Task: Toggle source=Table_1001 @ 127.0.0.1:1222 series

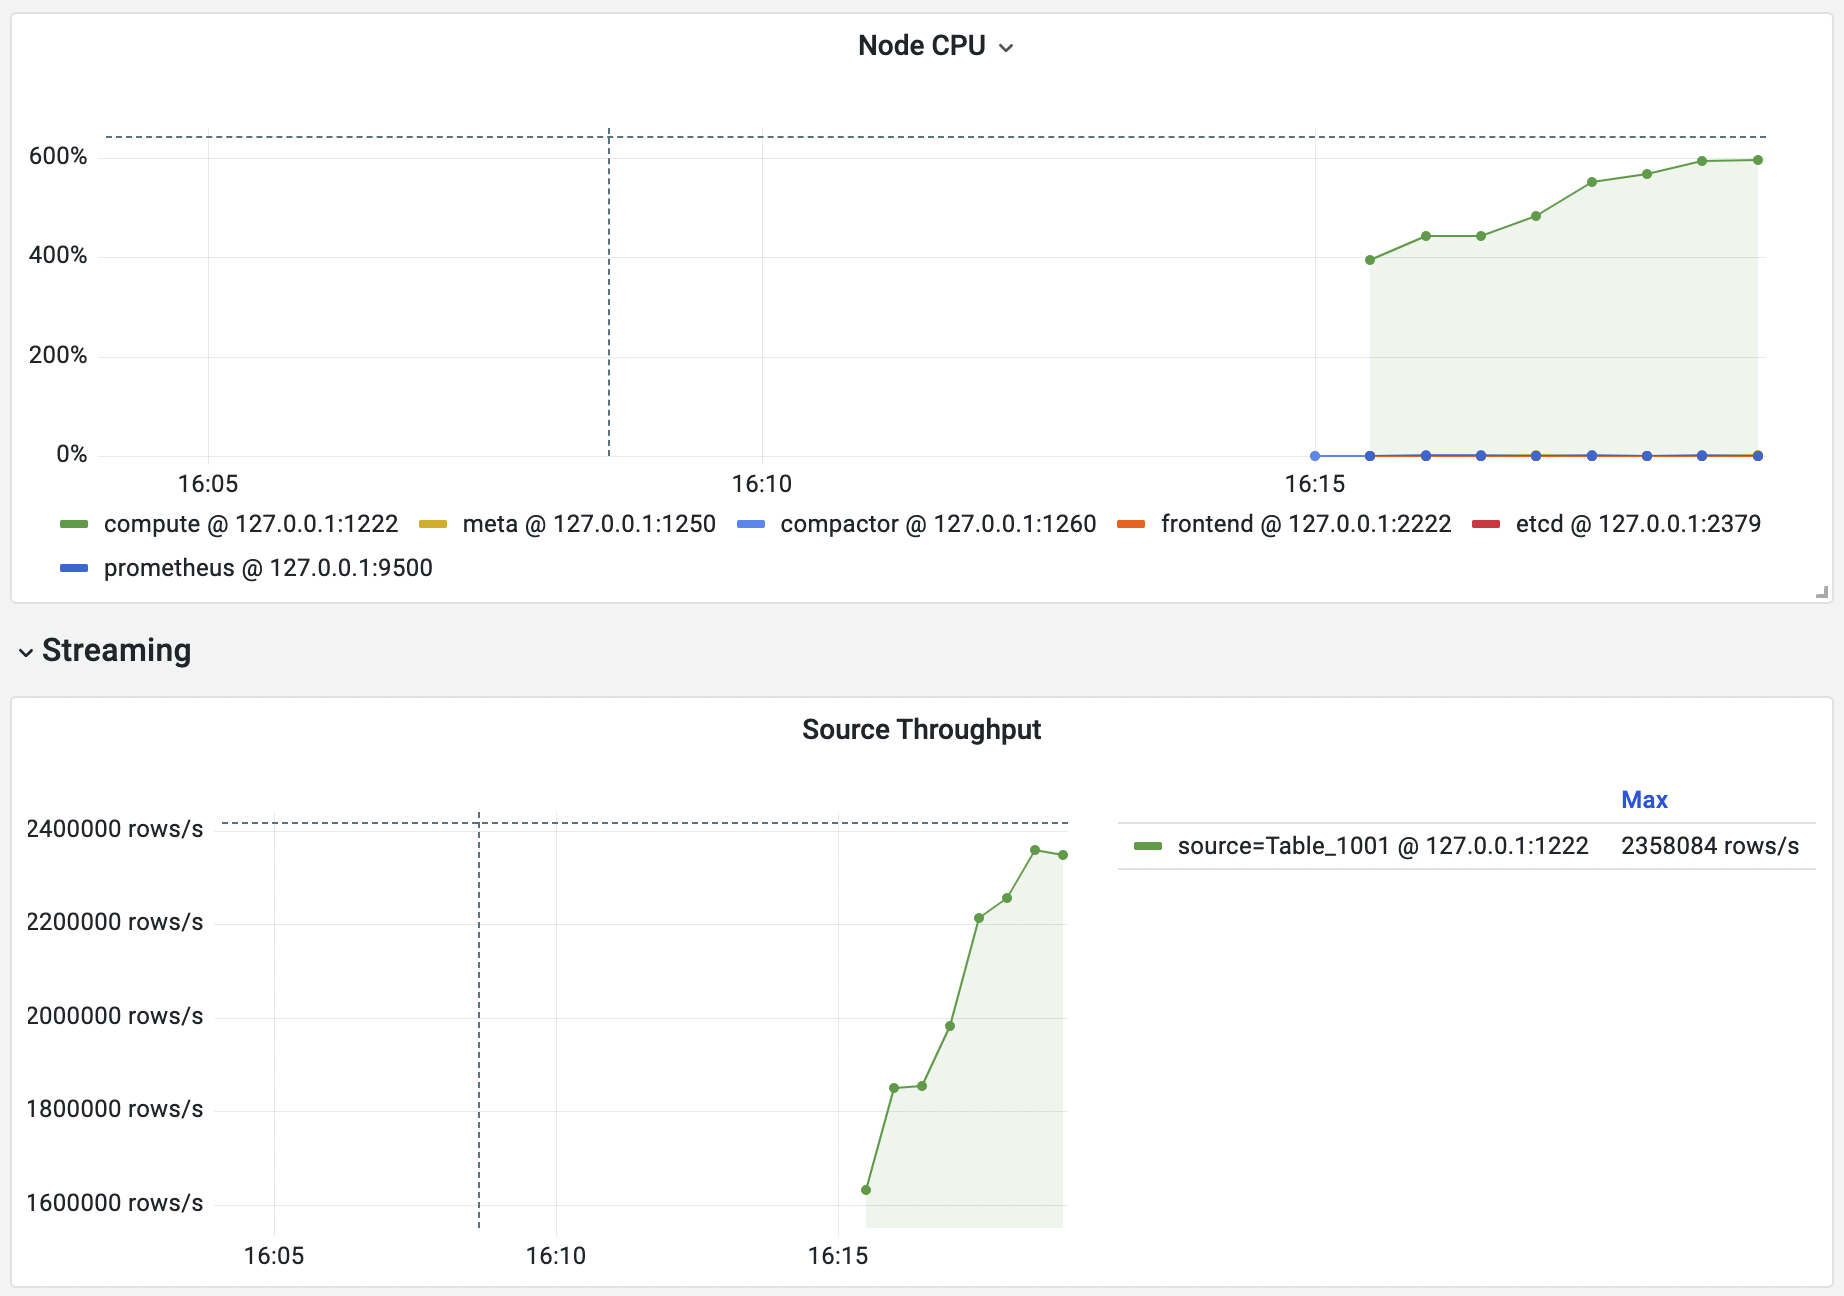Action: coord(1383,846)
